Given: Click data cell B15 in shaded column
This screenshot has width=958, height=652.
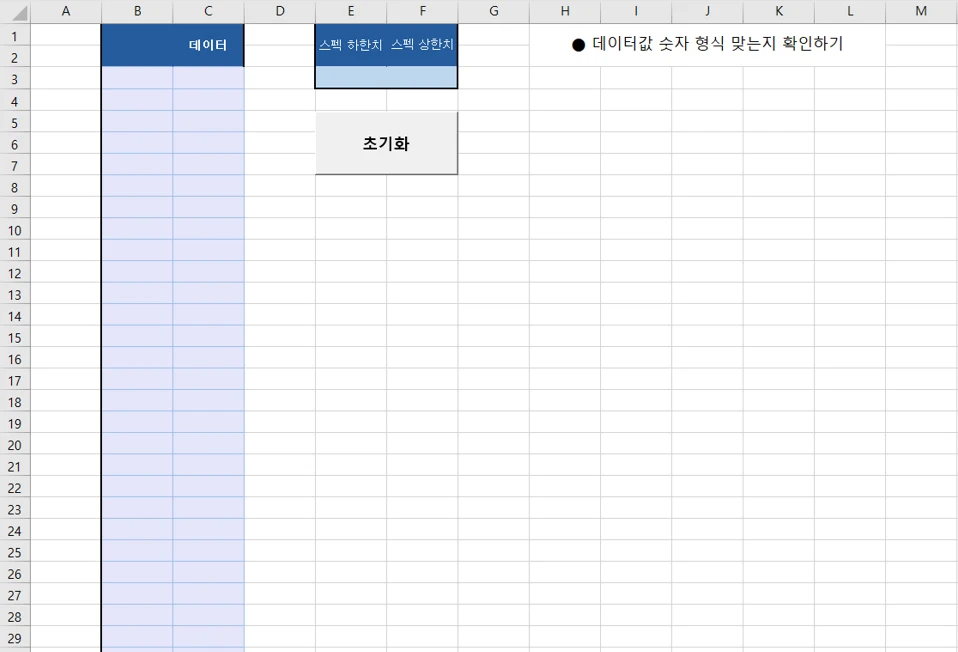Looking at the screenshot, I should pos(137,336).
